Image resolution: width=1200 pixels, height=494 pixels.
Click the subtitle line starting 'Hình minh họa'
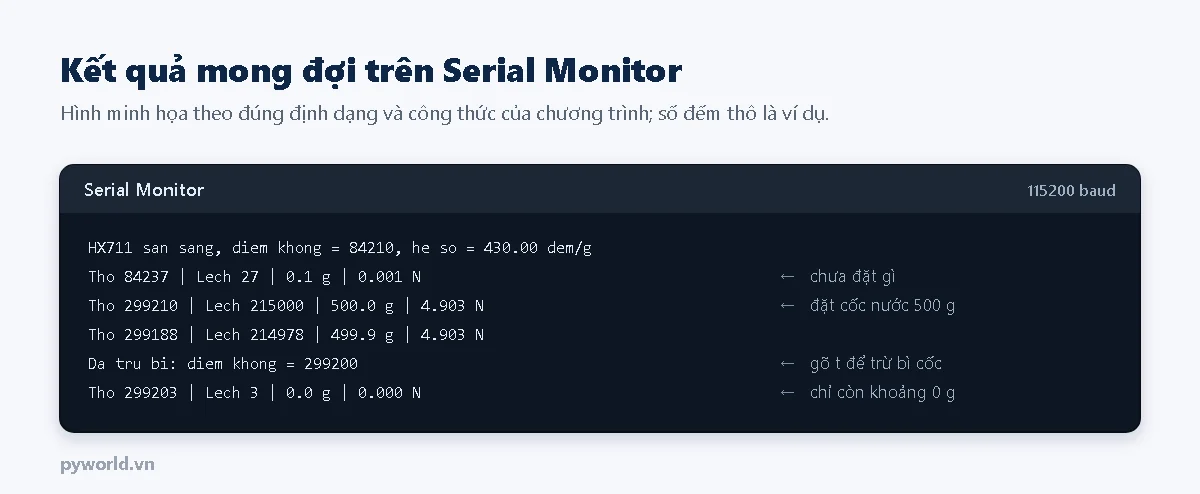tap(445, 113)
